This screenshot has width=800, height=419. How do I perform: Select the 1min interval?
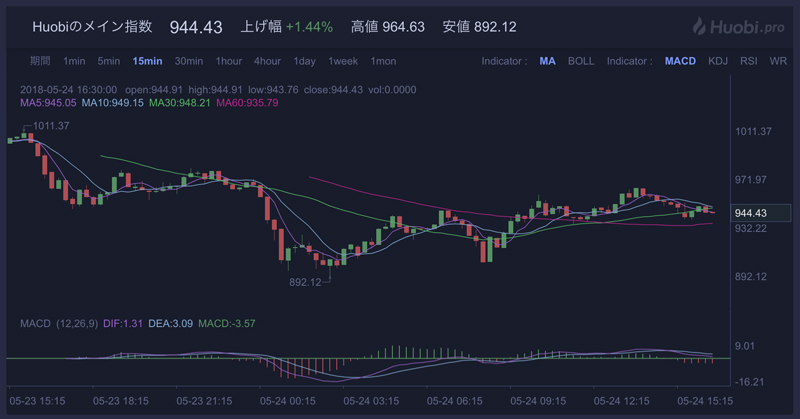74,61
